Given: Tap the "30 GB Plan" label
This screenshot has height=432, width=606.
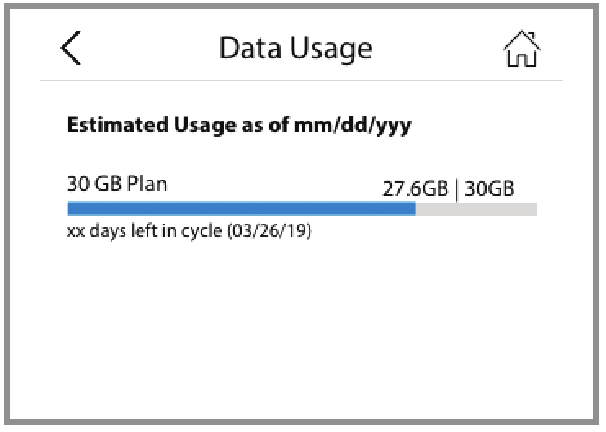Looking at the screenshot, I should coord(117,183).
